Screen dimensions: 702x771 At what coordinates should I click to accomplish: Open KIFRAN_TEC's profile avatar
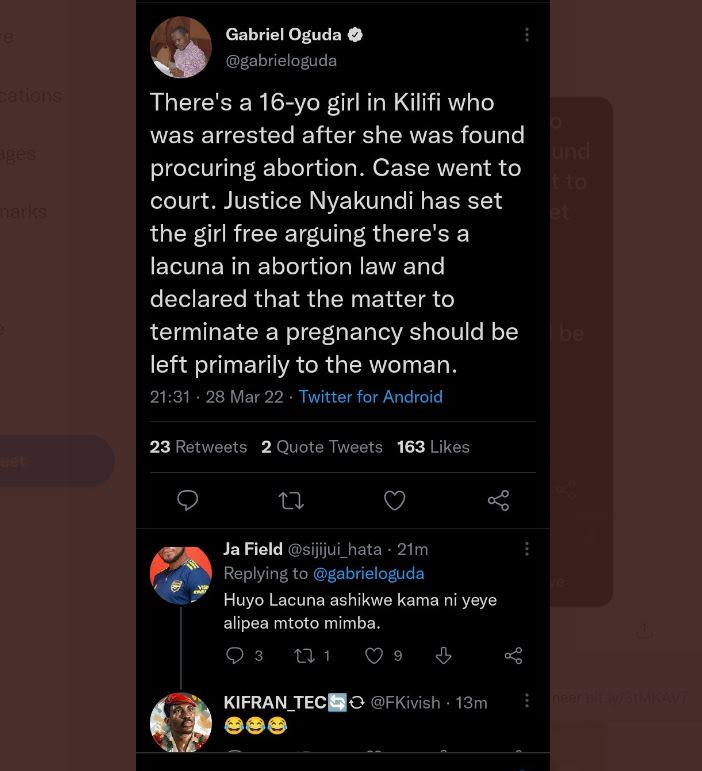[x=181, y=722]
